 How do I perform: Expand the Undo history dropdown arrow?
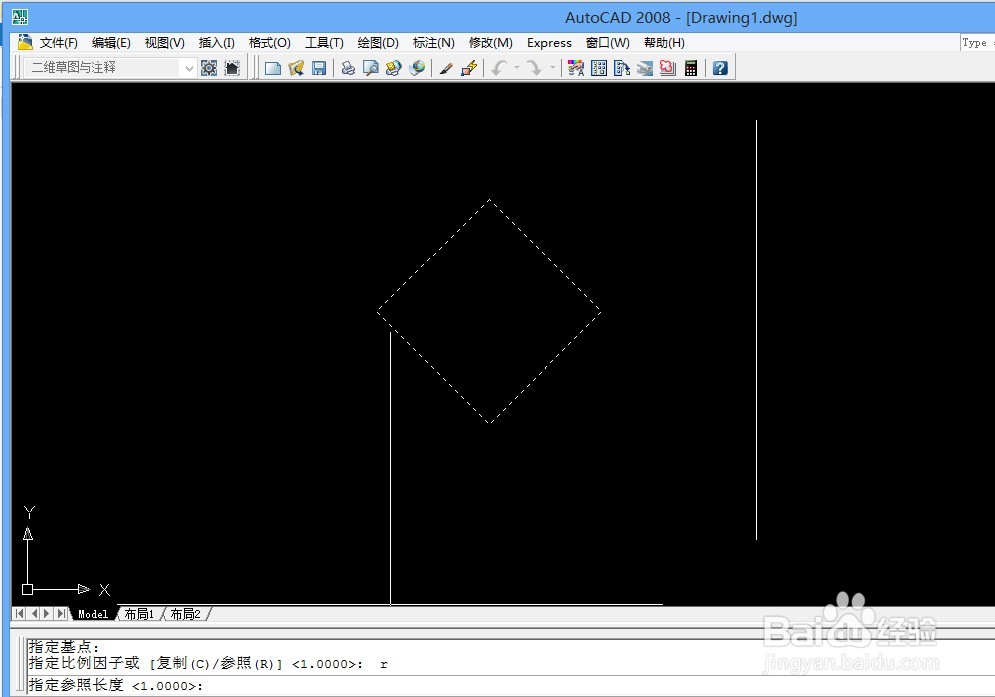tap(517, 67)
